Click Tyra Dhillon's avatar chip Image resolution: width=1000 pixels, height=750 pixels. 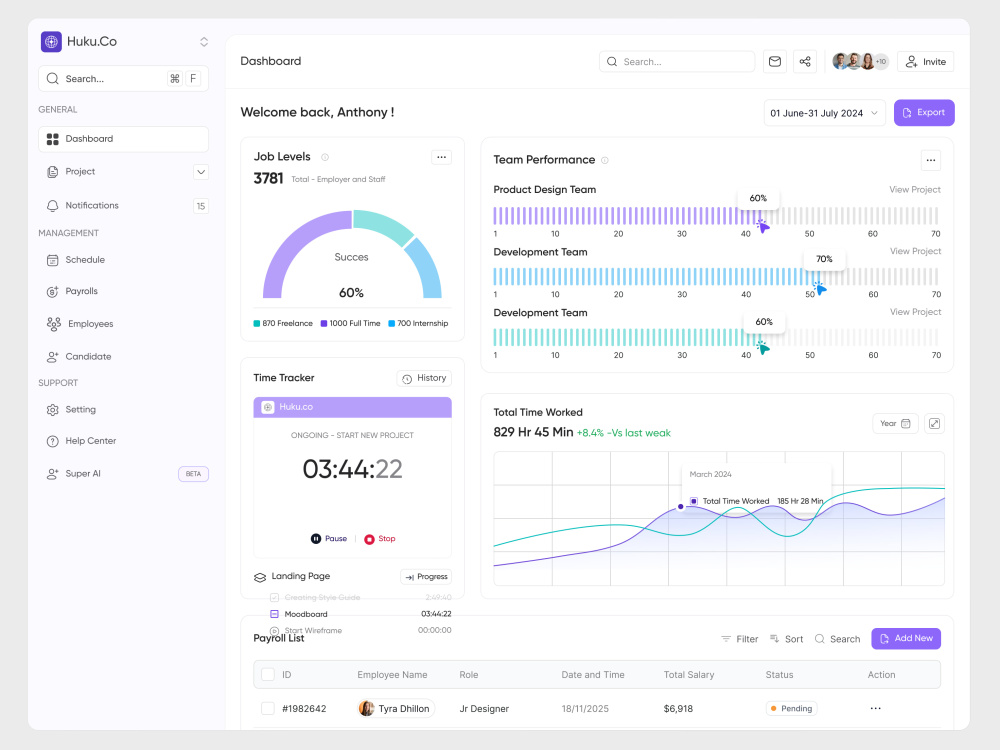tap(395, 709)
